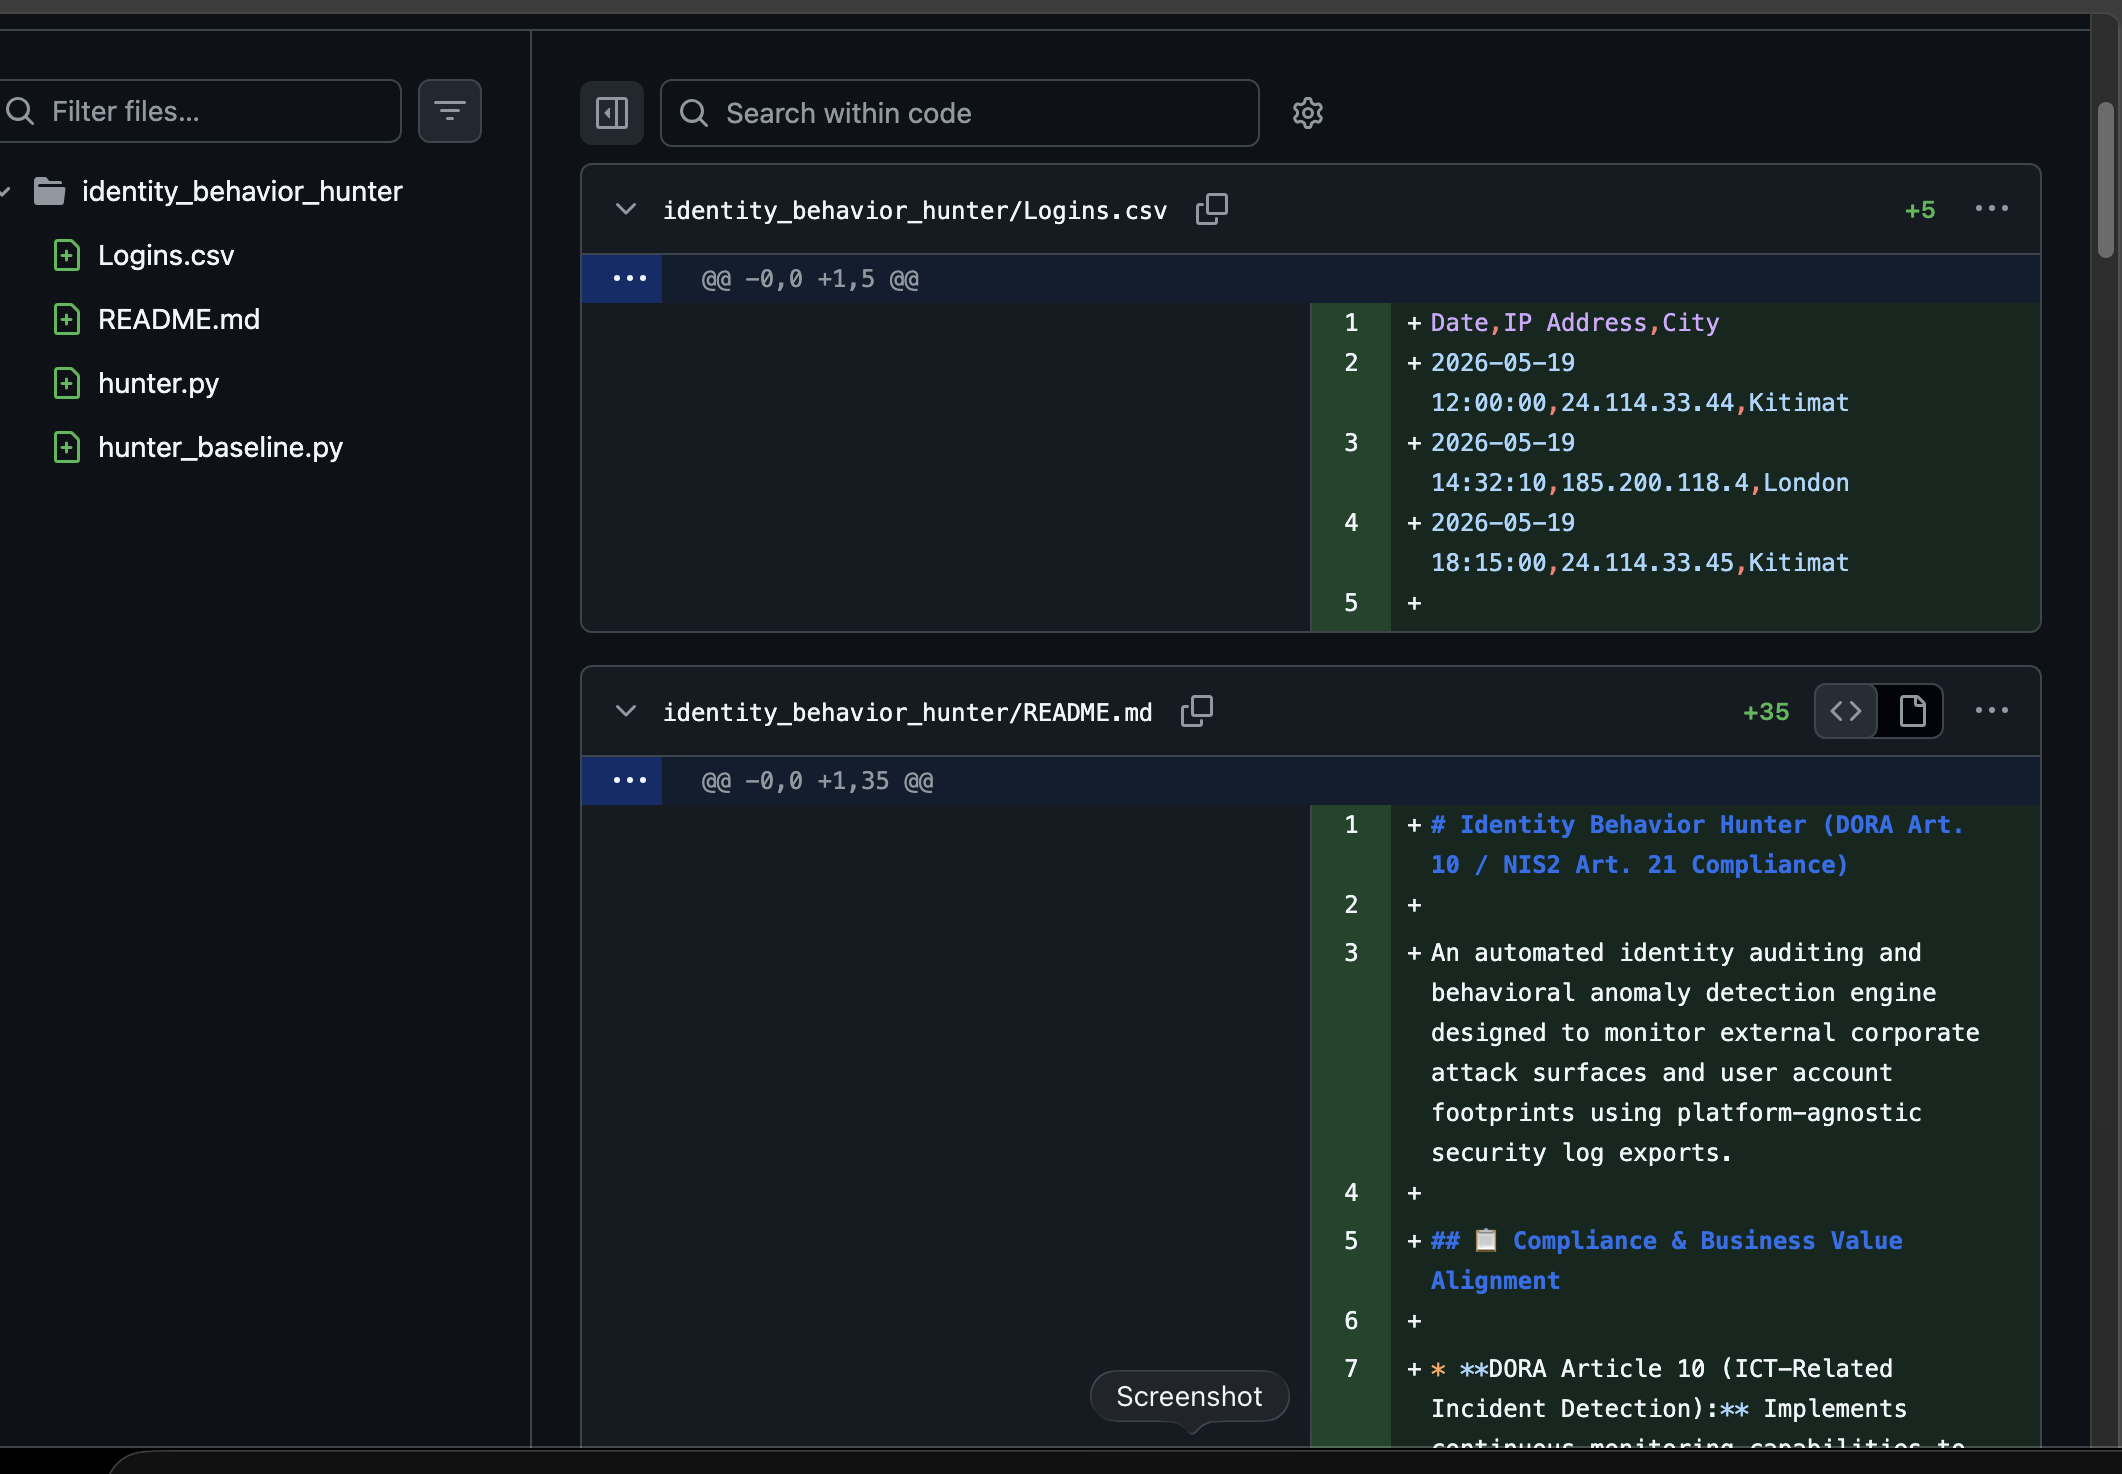Collapse the Logins.csv diff section
This screenshot has height=1474, width=2122.
[x=626, y=209]
